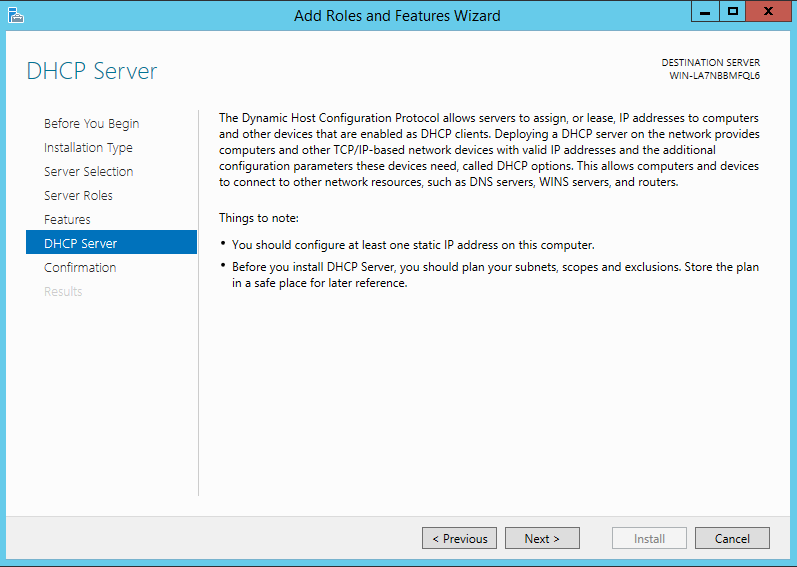The height and width of the screenshot is (567, 797).
Task: Click the Things to note text
Action: coord(259,218)
